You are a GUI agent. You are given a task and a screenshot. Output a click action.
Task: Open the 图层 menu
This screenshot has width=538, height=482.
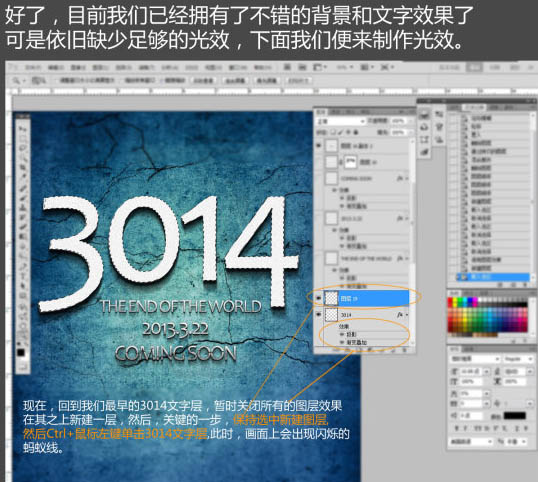click(x=101, y=68)
